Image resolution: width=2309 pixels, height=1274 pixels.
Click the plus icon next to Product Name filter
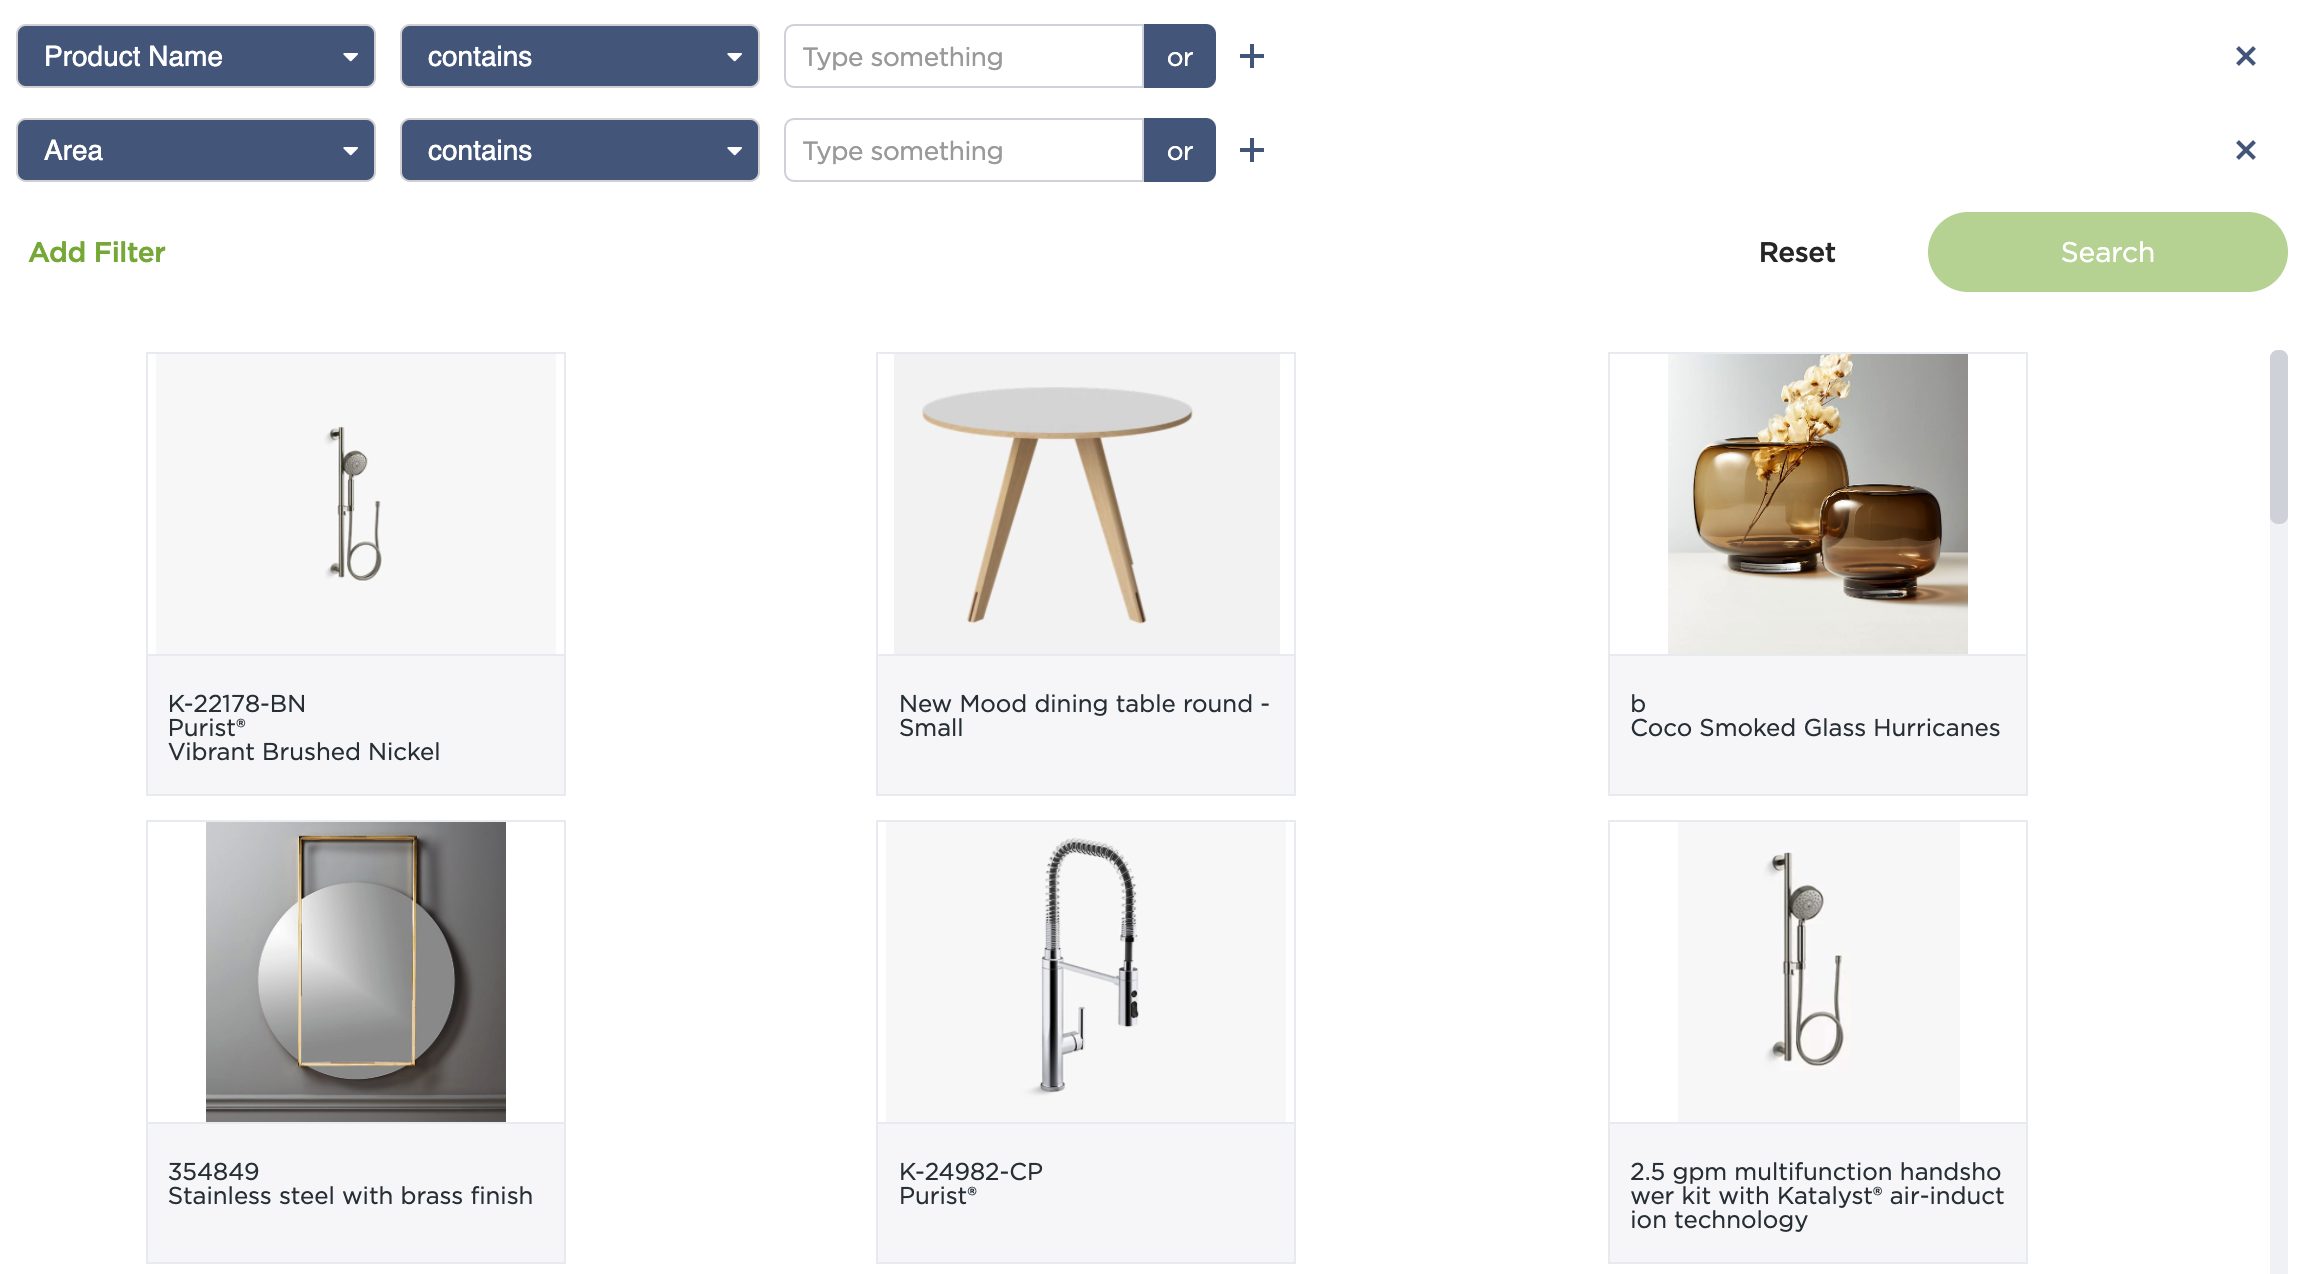click(x=1252, y=56)
